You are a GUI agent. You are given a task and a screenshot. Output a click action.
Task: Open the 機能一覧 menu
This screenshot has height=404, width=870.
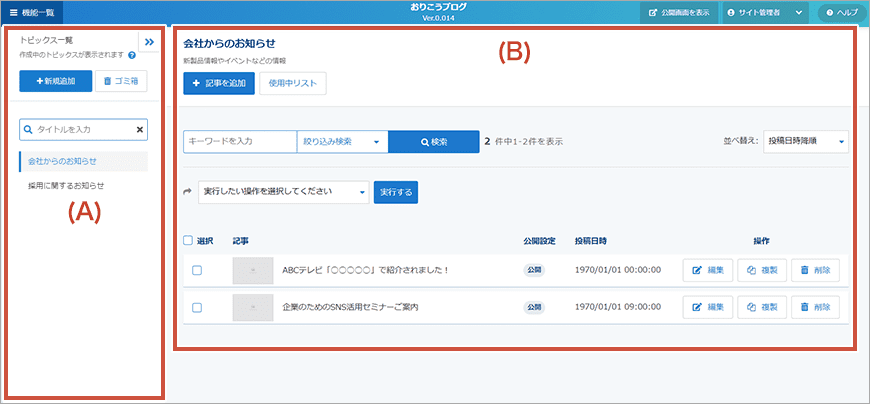tap(32, 12)
